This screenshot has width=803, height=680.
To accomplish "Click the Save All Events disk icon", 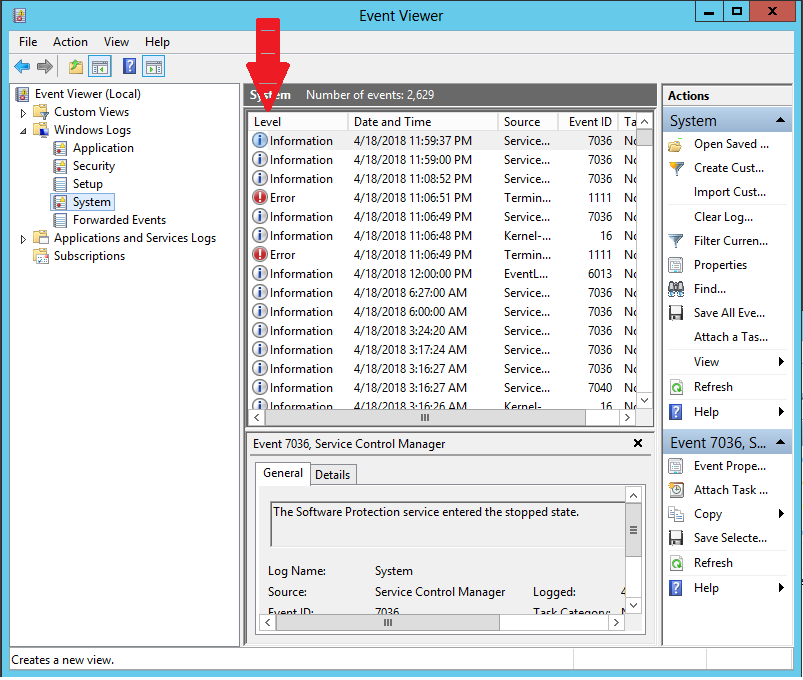I will pyautogui.click(x=676, y=313).
